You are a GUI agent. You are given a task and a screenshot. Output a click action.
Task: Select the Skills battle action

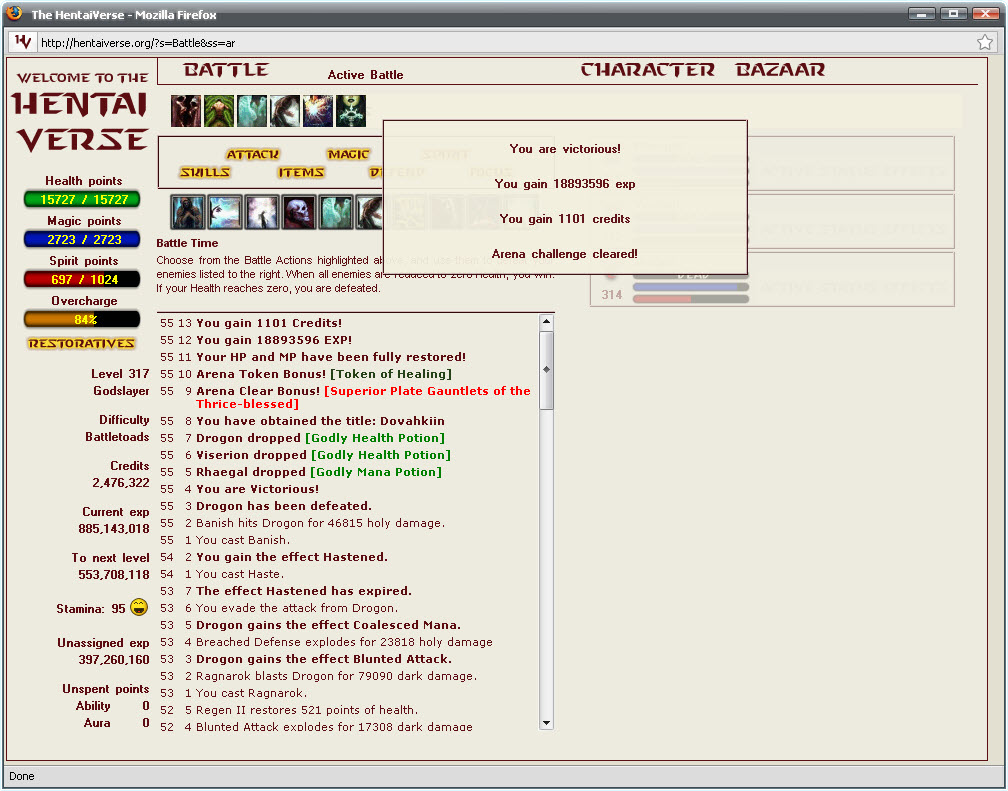pyautogui.click(x=205, y=172)
